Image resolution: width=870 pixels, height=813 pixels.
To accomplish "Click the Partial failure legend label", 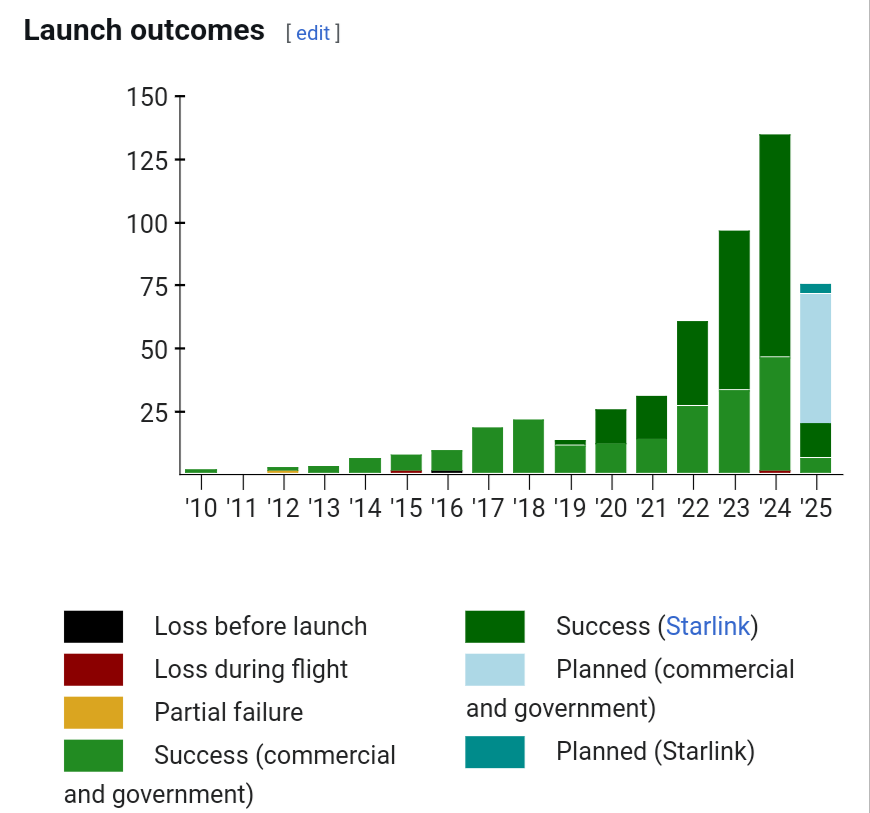I will click(x=229, y=712).
